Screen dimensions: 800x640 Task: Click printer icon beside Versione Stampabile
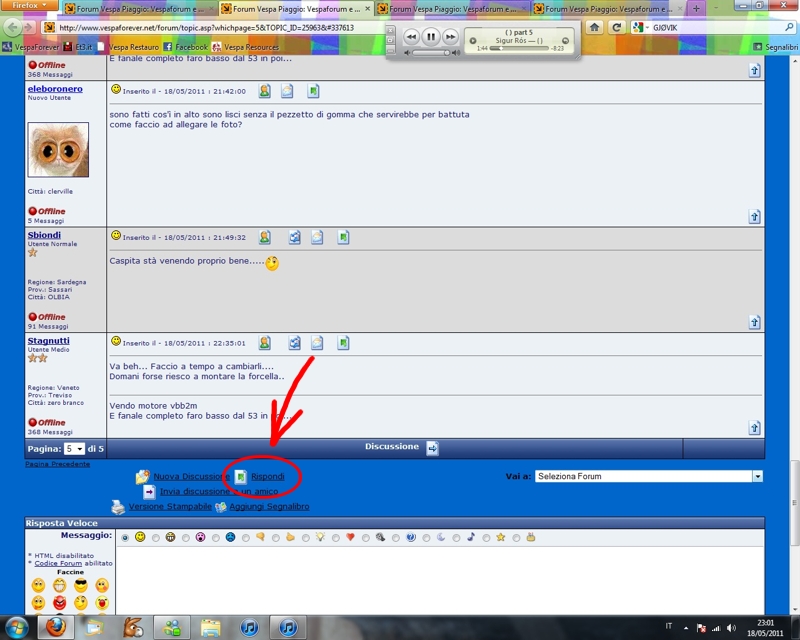coord(118,507)
